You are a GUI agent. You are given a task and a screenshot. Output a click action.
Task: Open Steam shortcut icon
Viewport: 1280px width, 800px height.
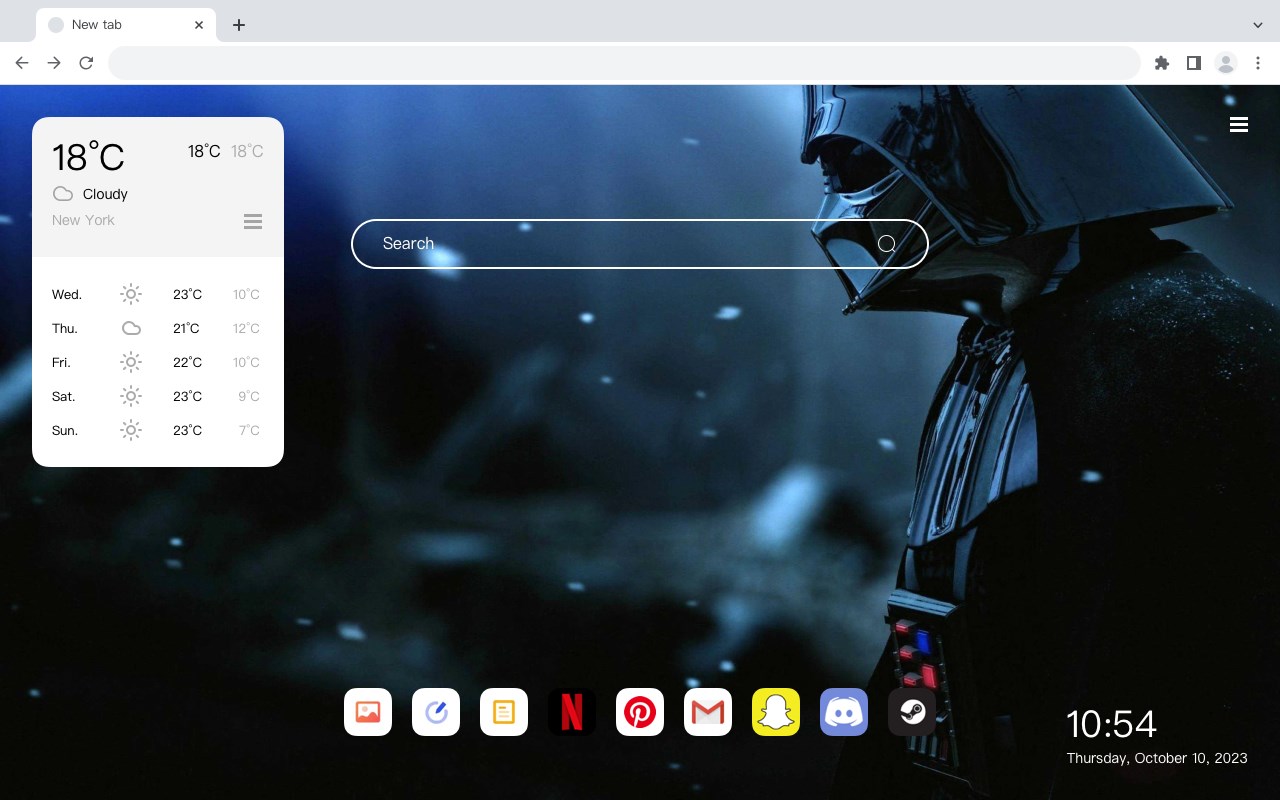(x=912, y=712)
